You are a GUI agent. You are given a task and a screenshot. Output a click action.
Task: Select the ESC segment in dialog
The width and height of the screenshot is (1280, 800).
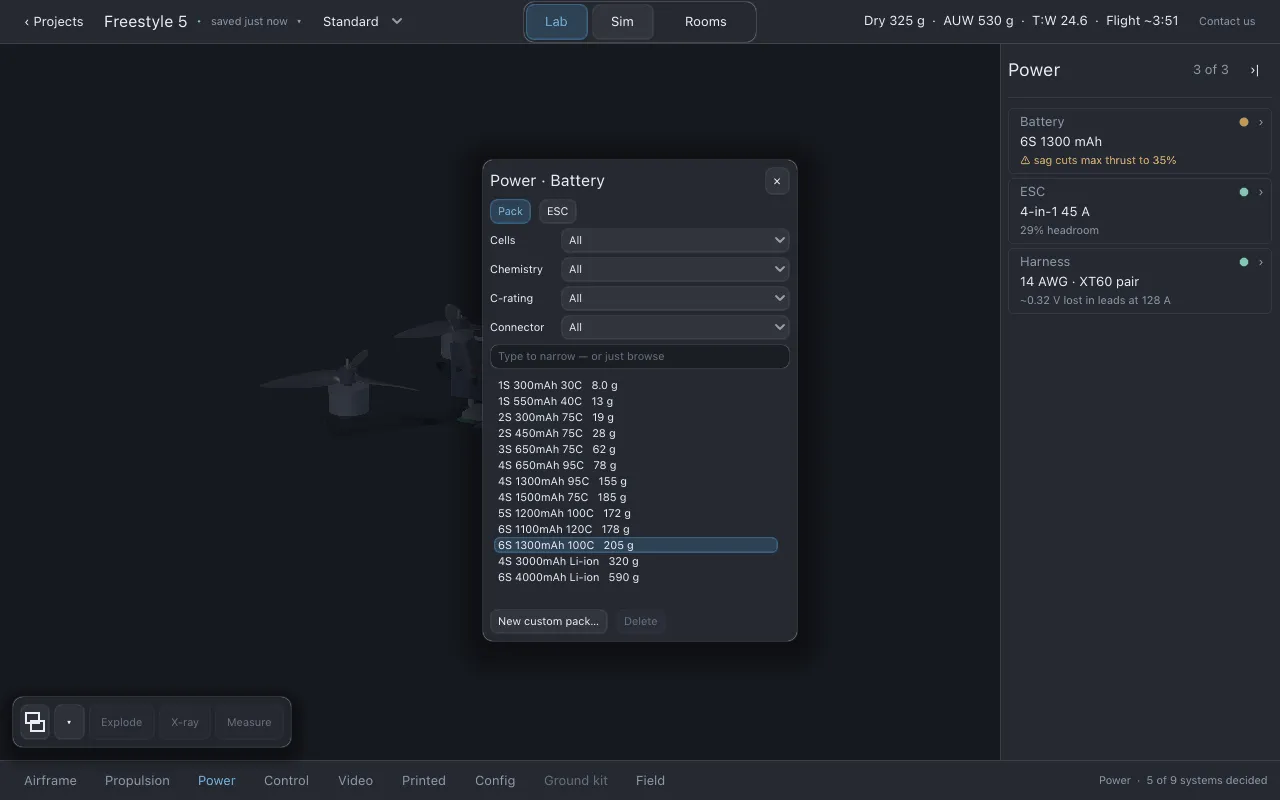point(557,211)
